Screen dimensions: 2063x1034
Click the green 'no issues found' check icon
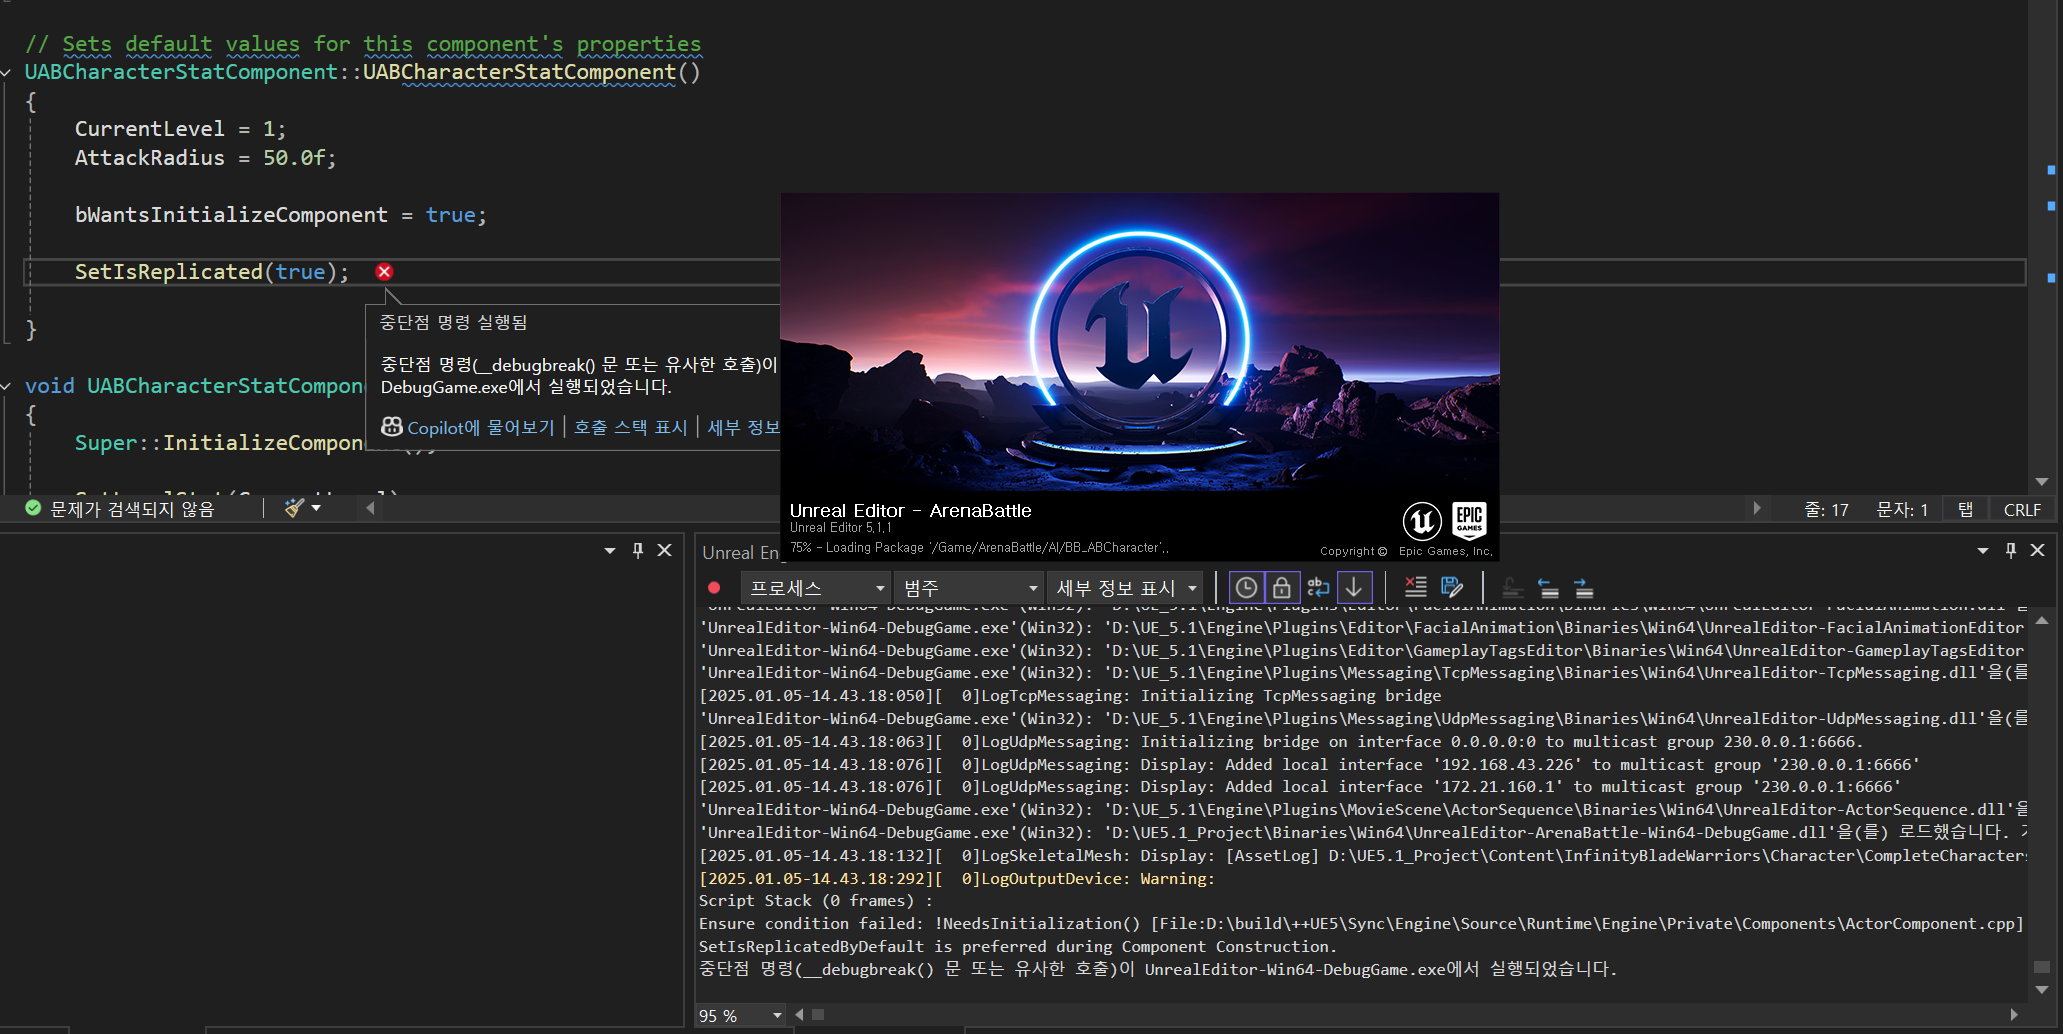click(x=33, y=508)
